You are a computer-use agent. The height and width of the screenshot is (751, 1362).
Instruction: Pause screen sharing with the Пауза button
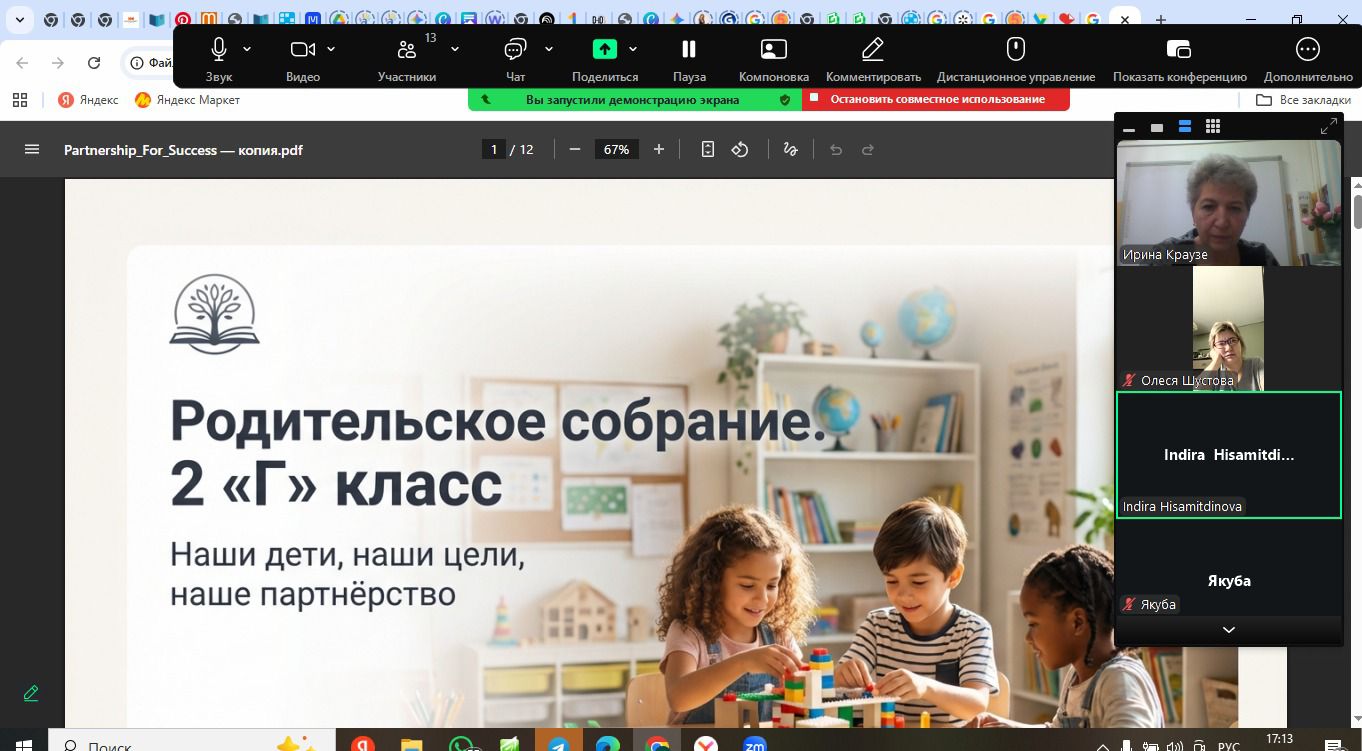(x=688, y=50)
